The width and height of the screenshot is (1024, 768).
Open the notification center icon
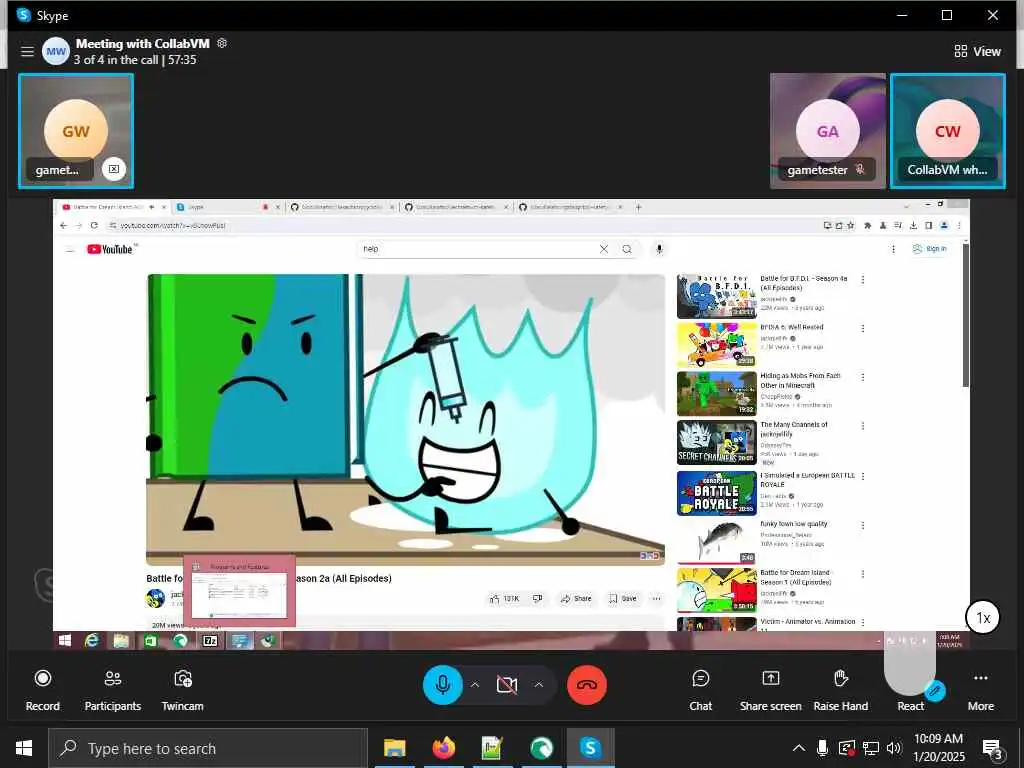point(993,750)
